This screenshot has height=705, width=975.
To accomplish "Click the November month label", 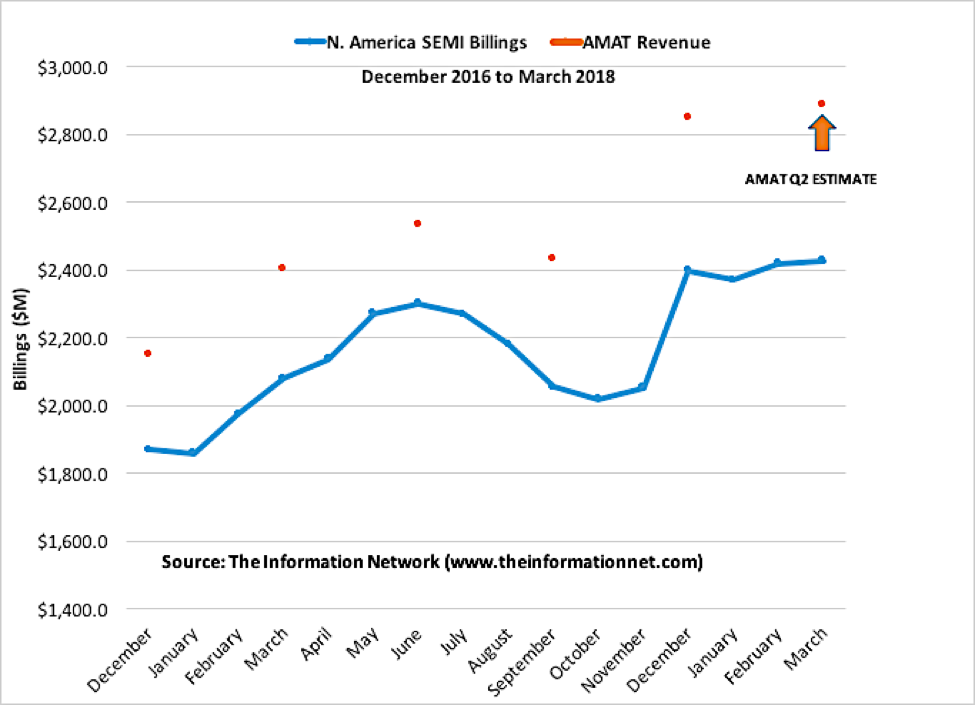I will 613,660.
